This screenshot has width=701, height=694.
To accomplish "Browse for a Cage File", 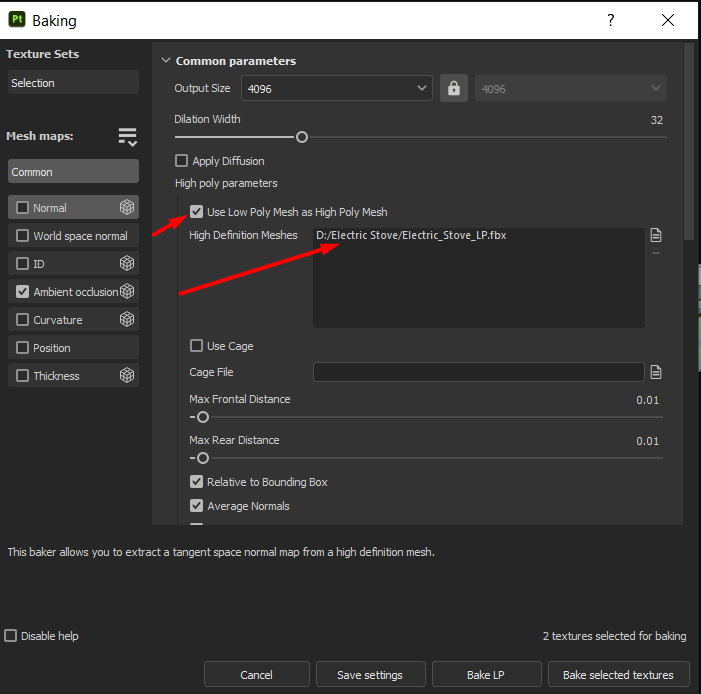I will coord(656,372).
